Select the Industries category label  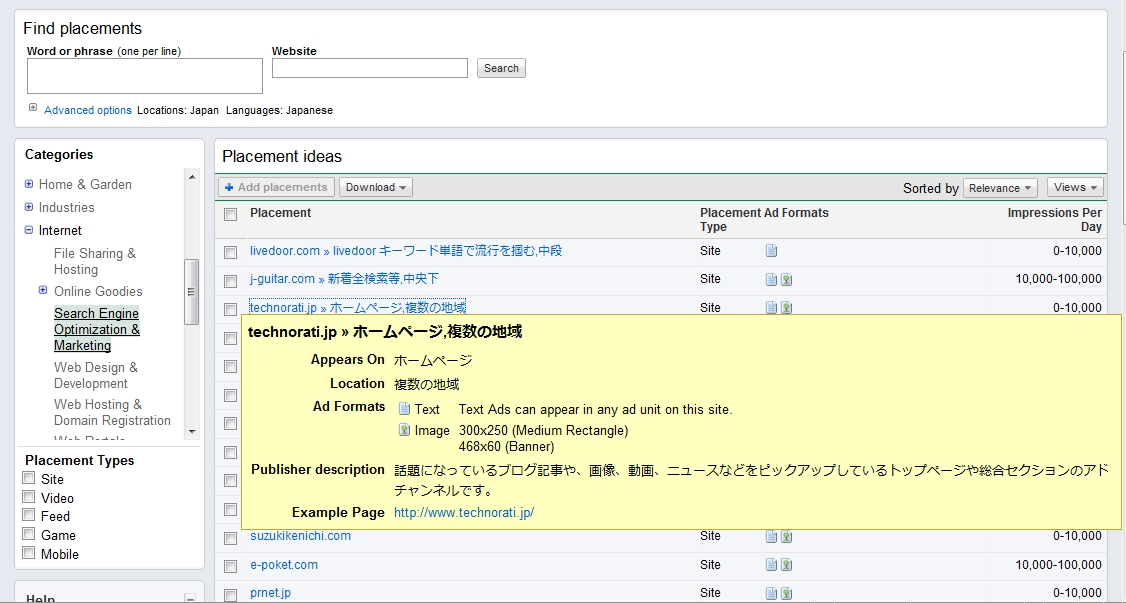pyautogui.click(x=66, y=207)
